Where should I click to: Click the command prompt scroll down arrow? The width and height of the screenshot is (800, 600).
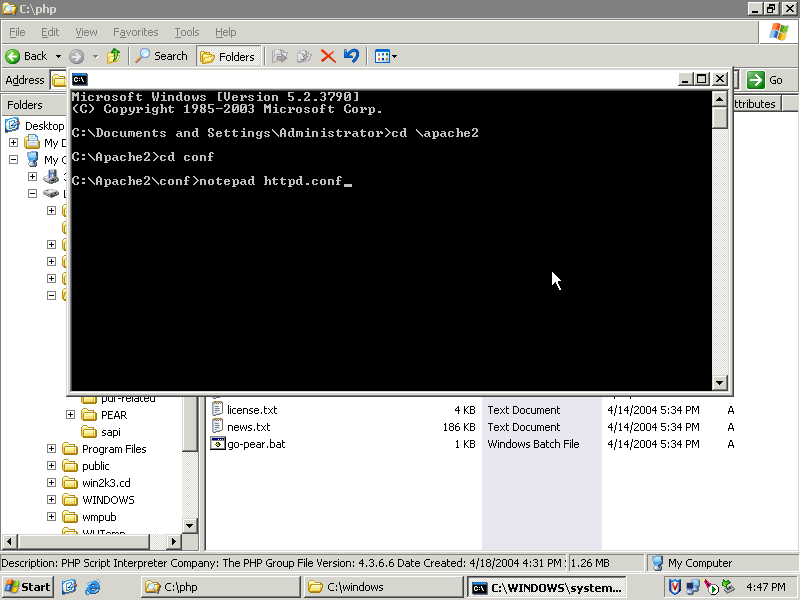click(x=719, y=382)
